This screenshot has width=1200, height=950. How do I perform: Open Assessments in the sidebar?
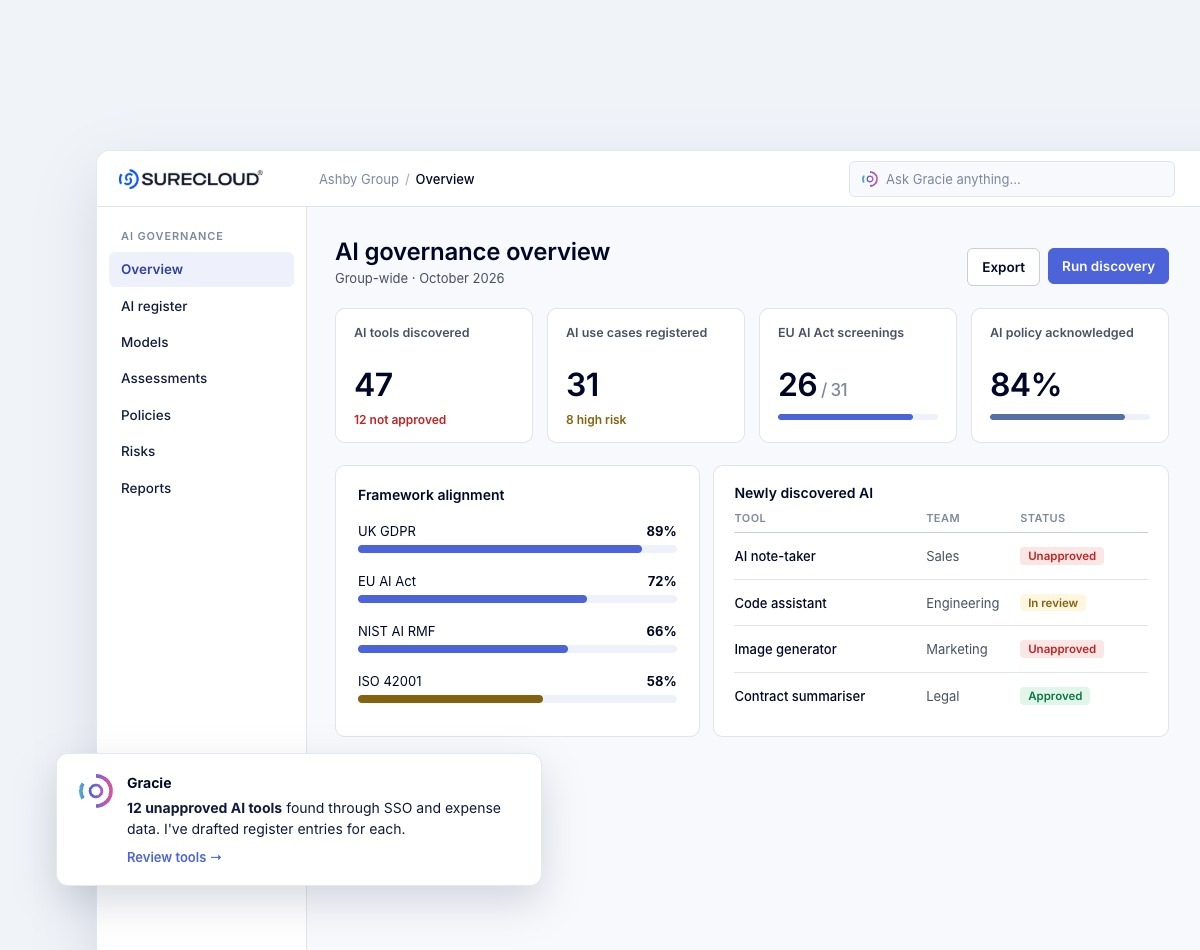click(201, 378)
